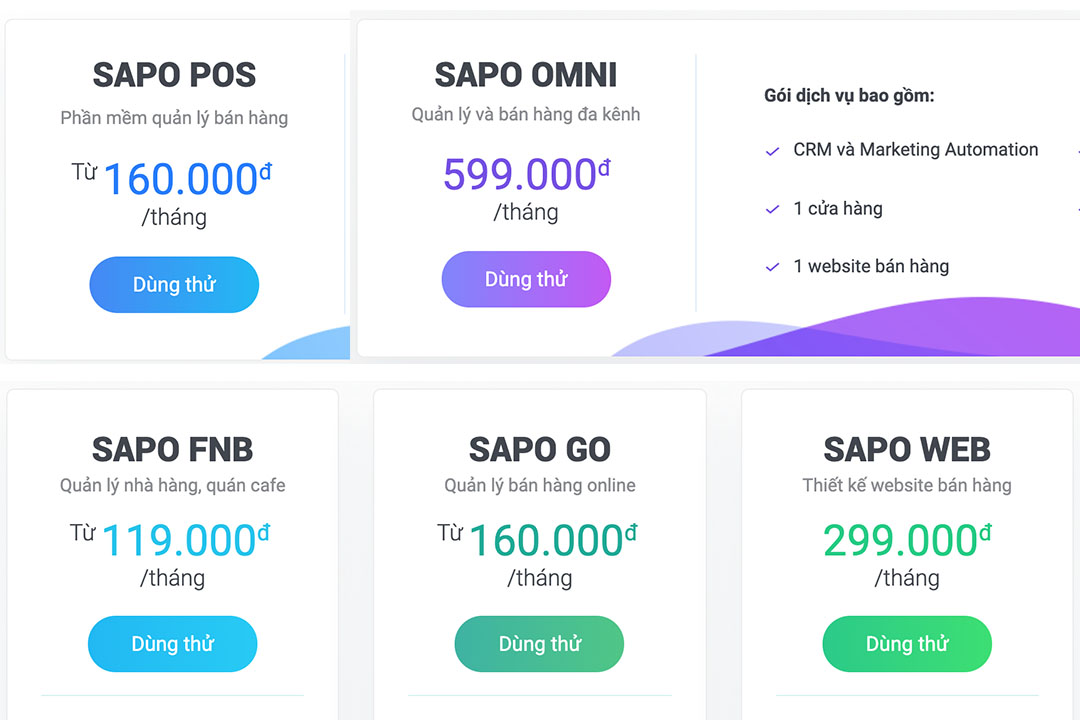Select the SAPO WEB heading

(x=906, y=449)
